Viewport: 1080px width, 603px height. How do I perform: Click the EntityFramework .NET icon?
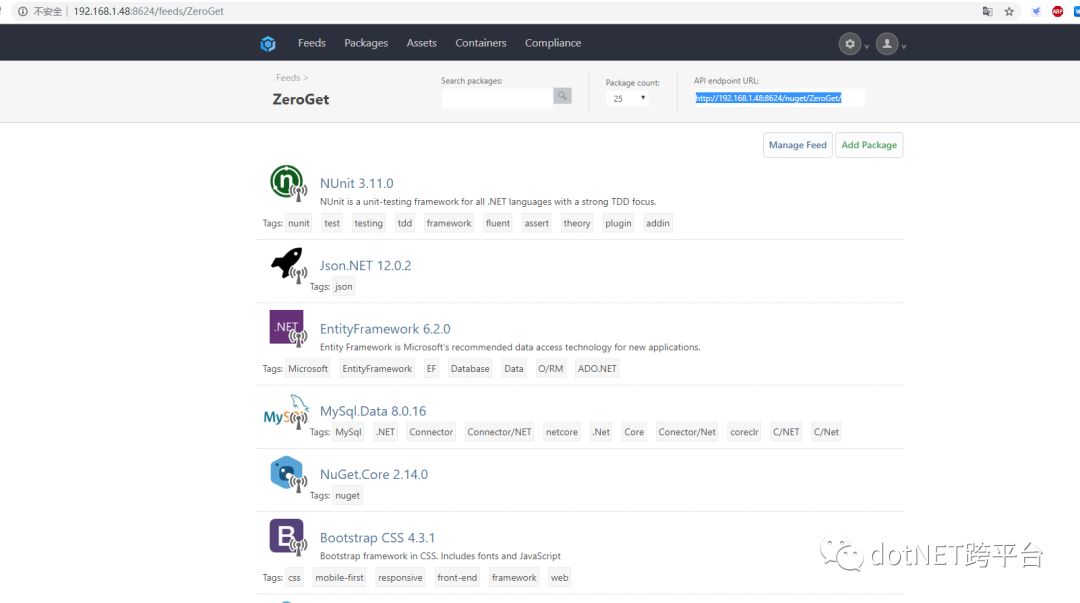click(288, 328)
